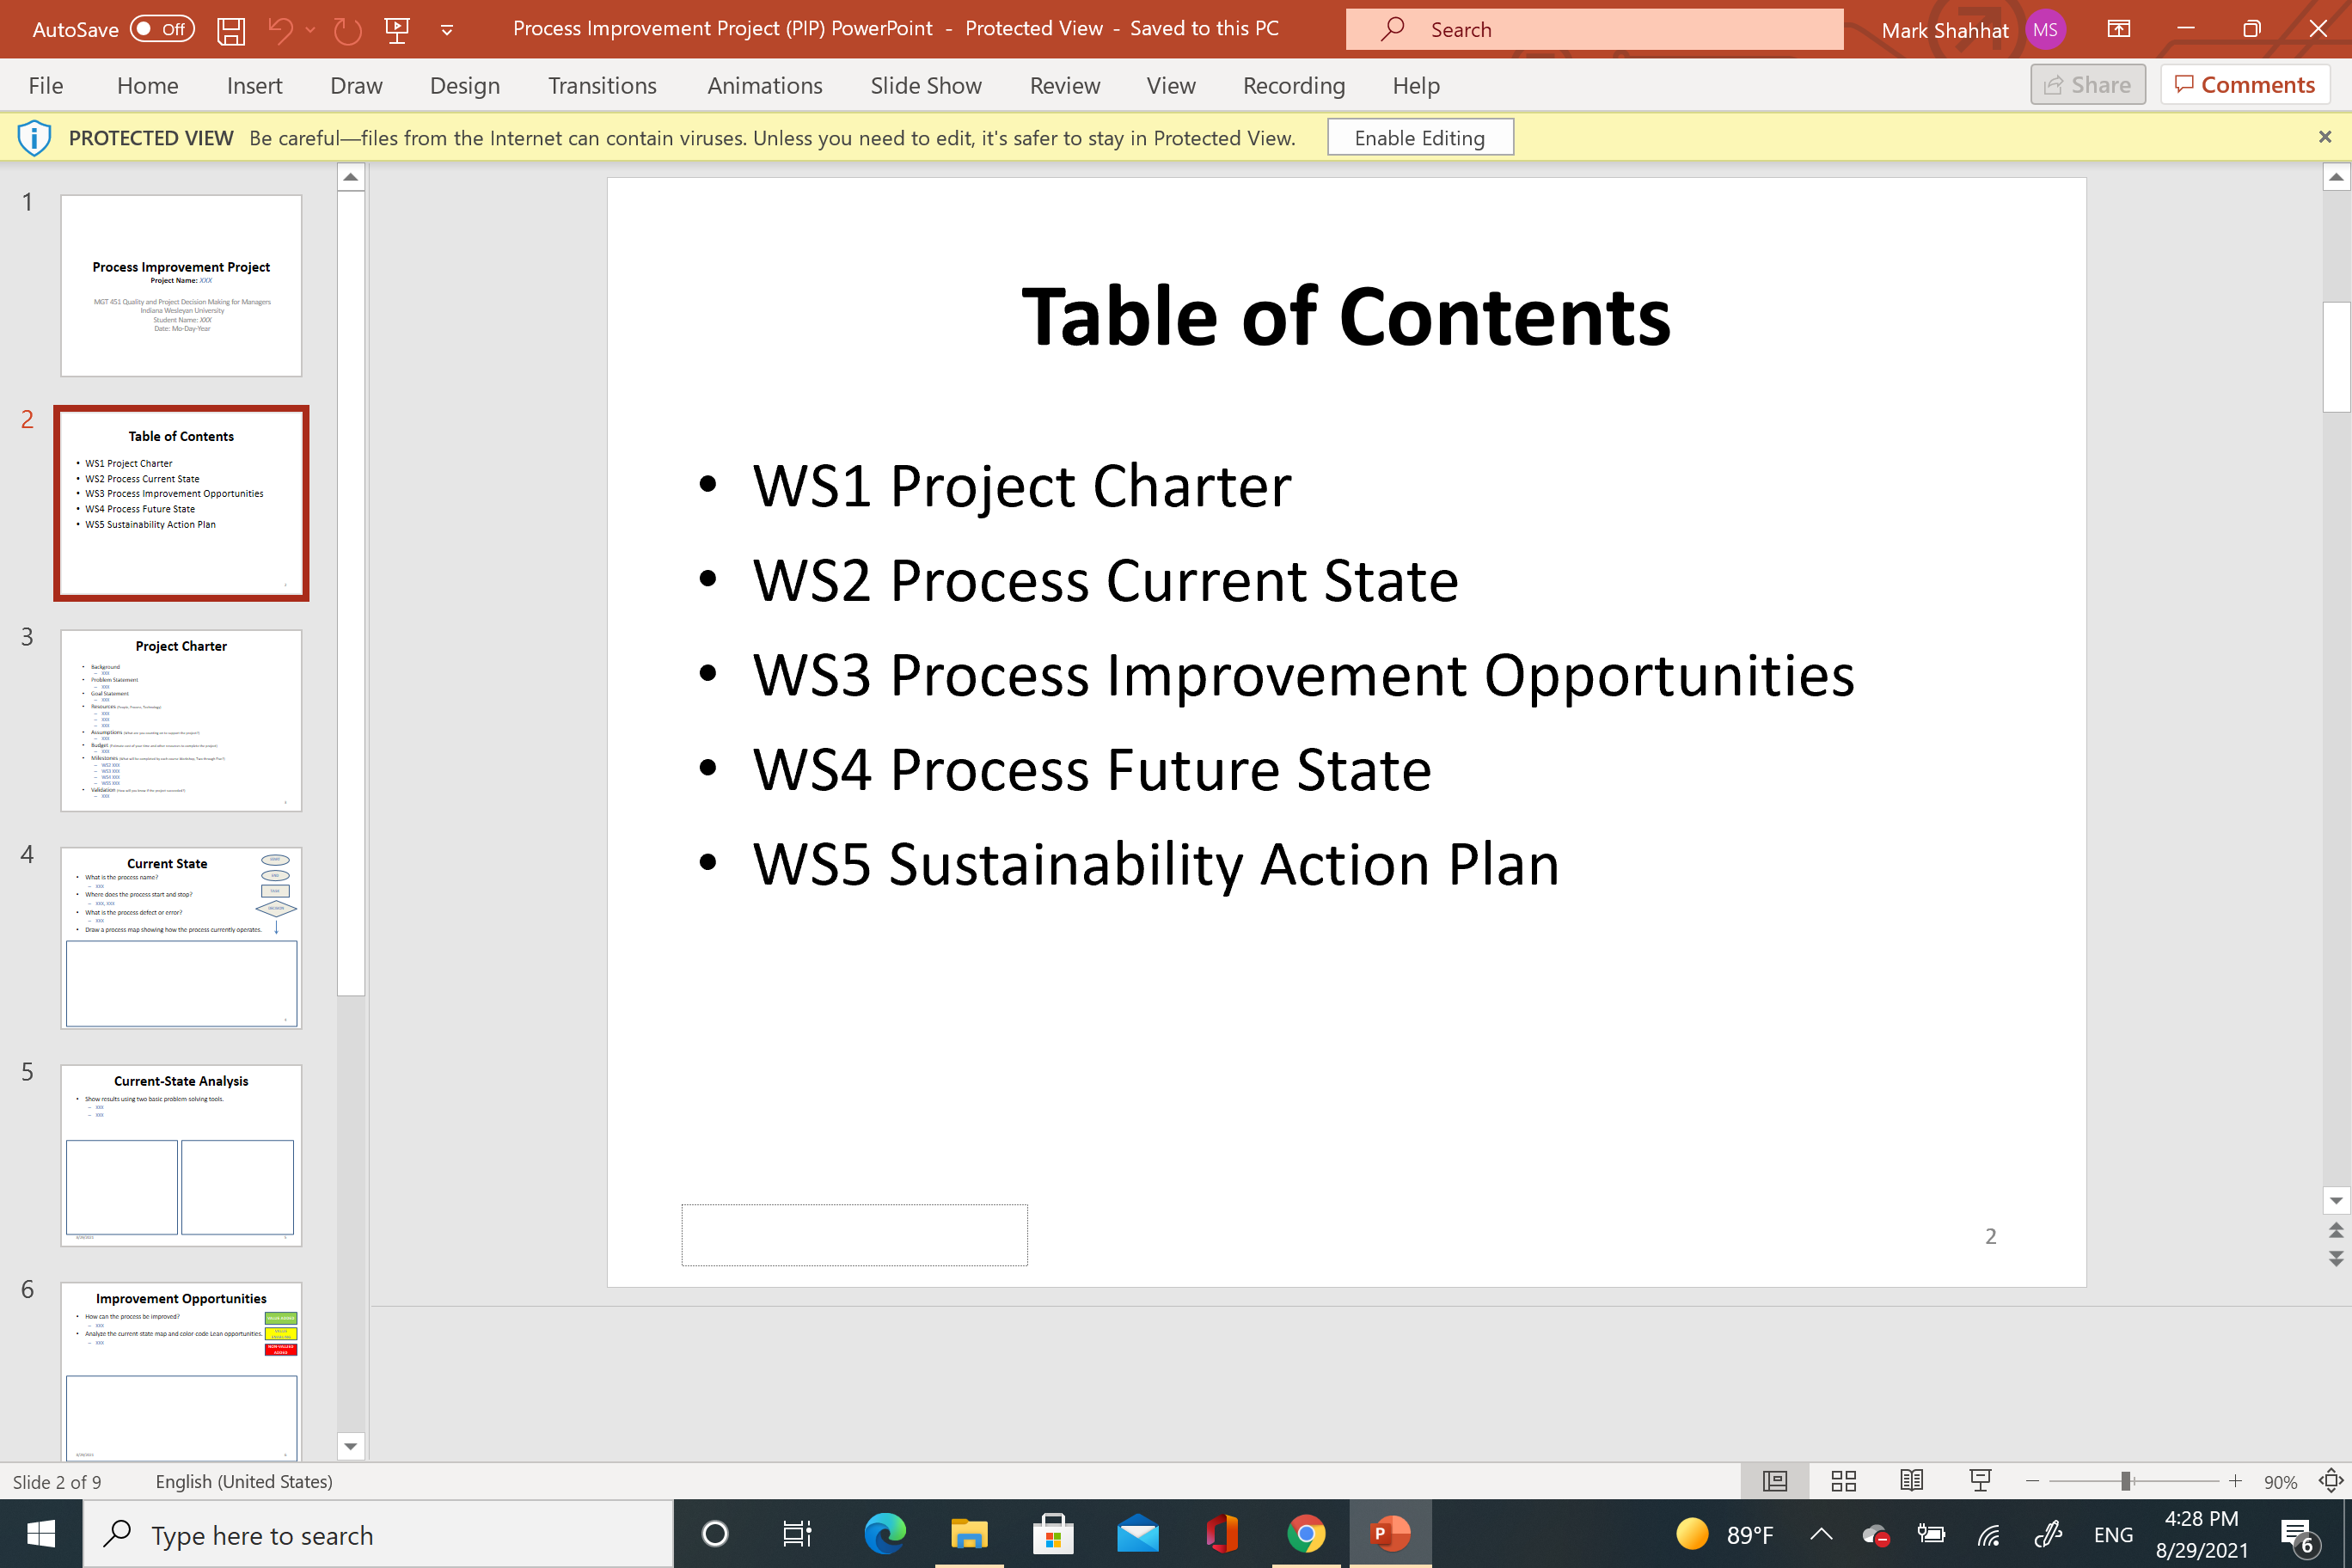Select the Project Charter slide thumbnail
This screenshot has height=1568, width=2352.
[x=181, y=720]
